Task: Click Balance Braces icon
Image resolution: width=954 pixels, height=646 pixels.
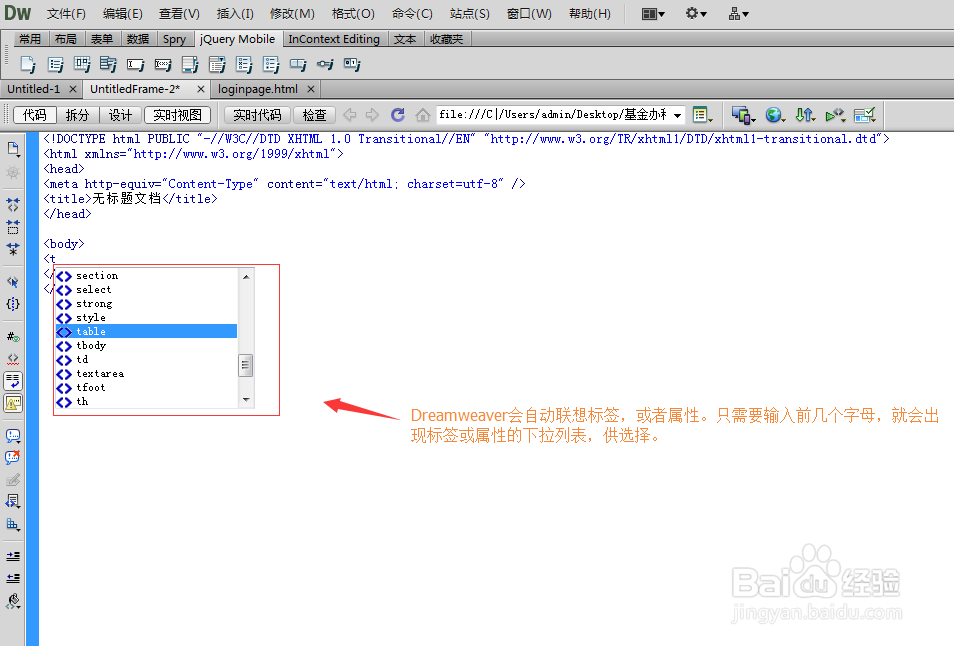Action: 13,304
